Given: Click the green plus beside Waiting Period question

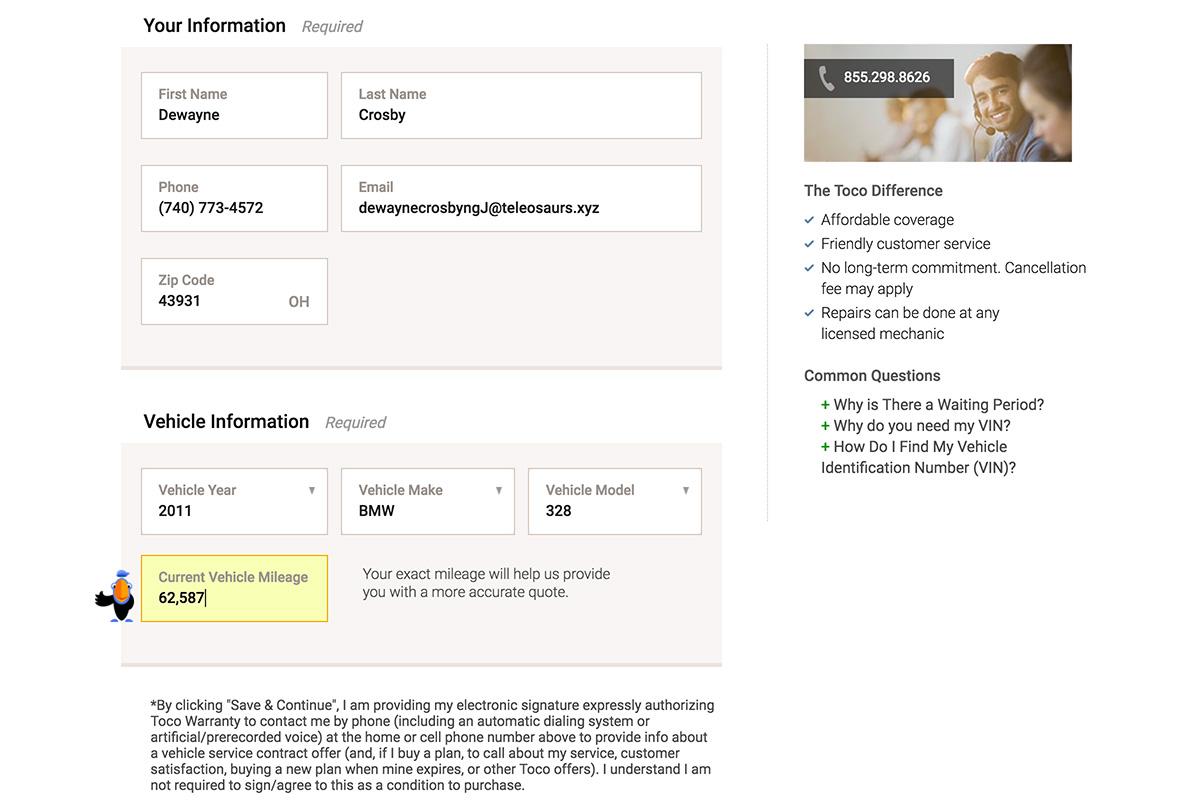Looking at the screenshot, I should click(x=825, y=405).
